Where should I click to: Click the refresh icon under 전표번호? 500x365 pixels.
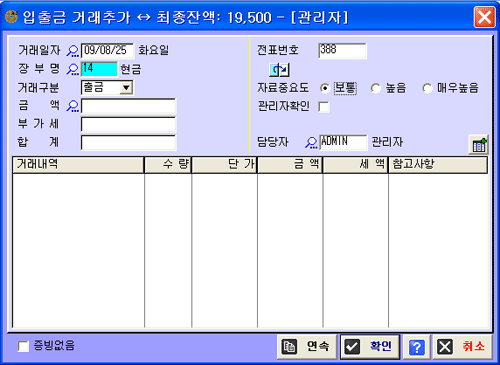coord(279,70)
